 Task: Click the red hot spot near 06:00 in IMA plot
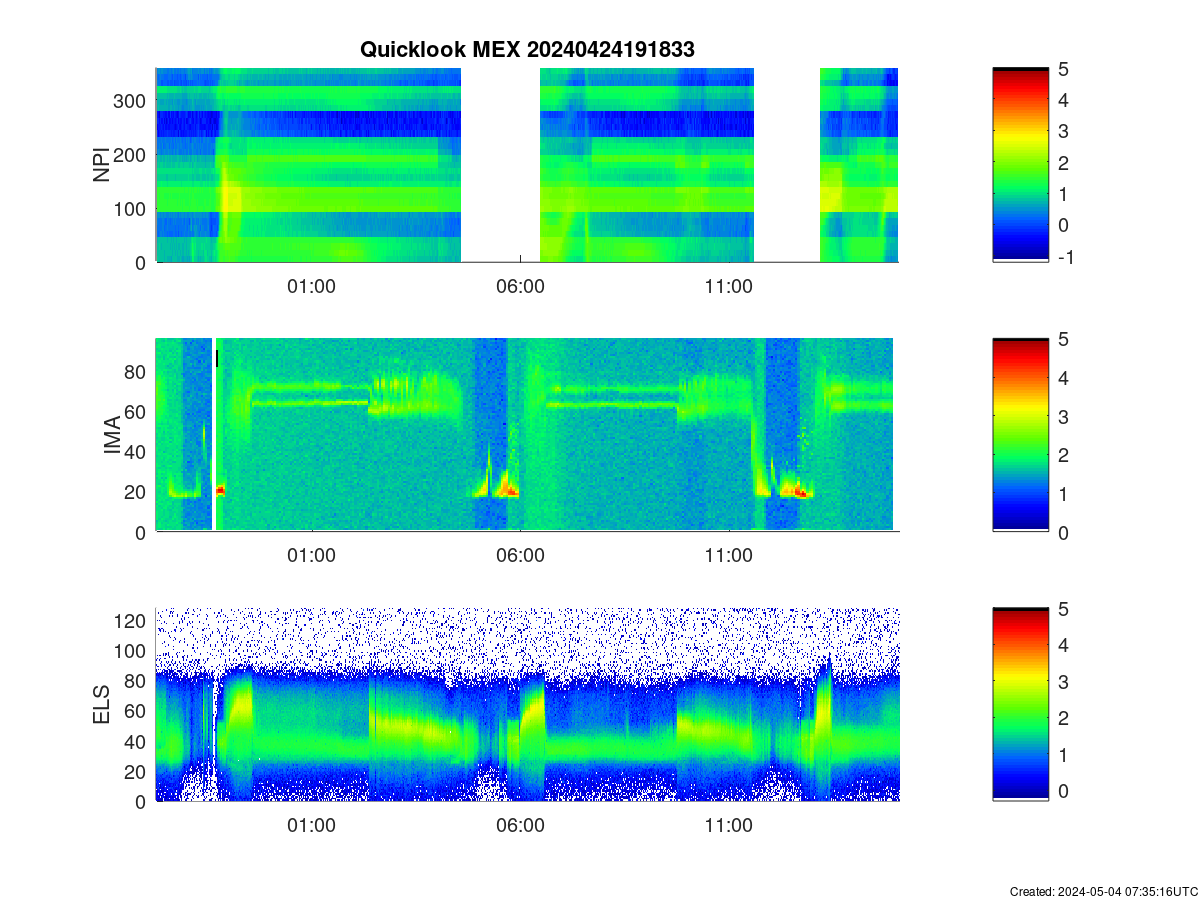tap(511, 491)
